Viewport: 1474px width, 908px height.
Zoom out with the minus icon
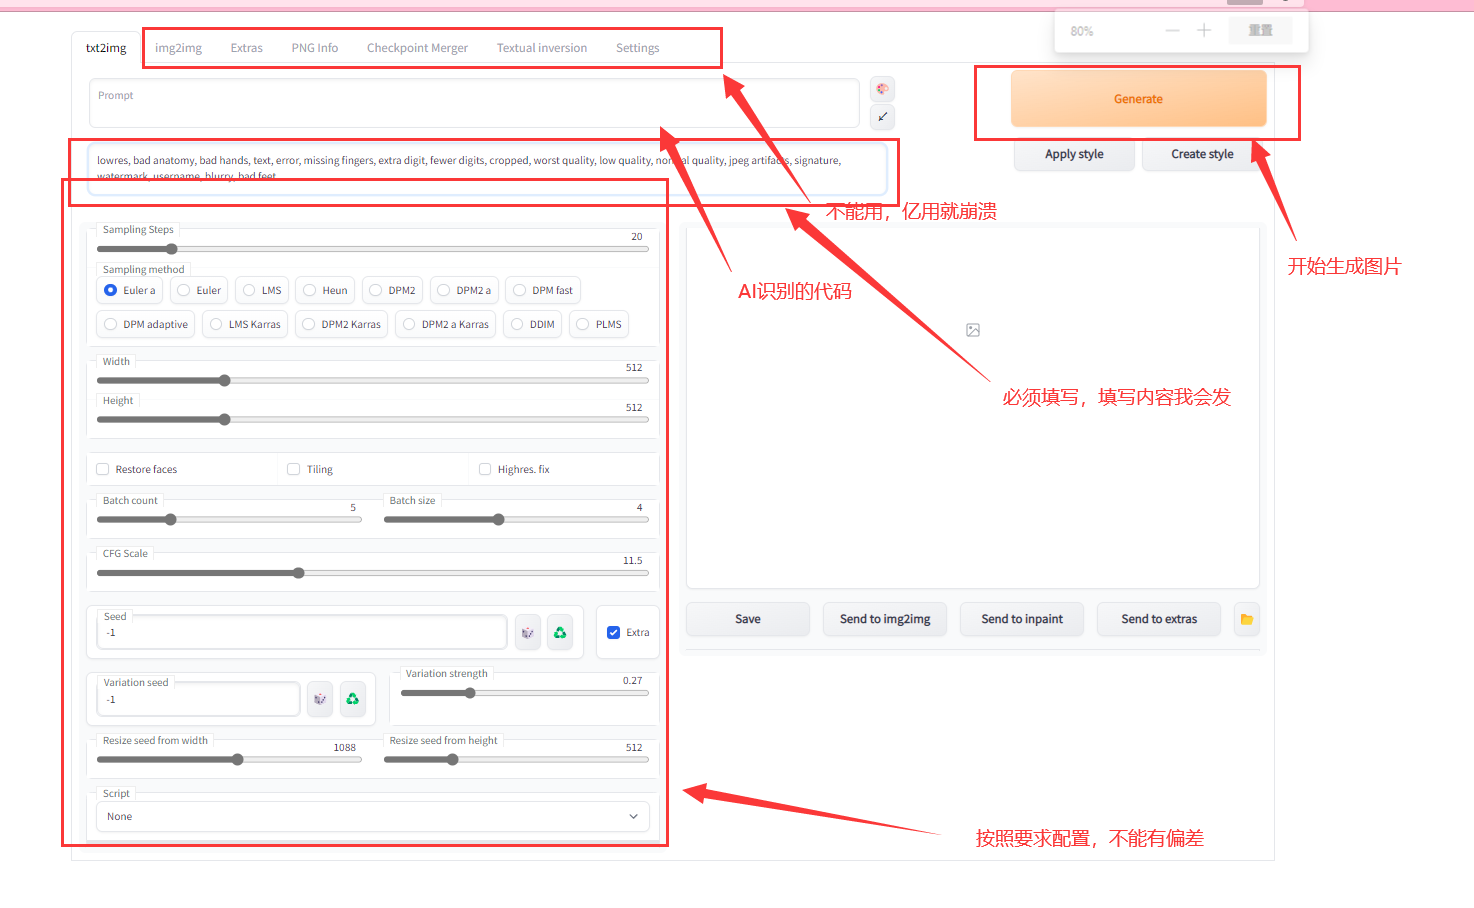[1172, 31]
